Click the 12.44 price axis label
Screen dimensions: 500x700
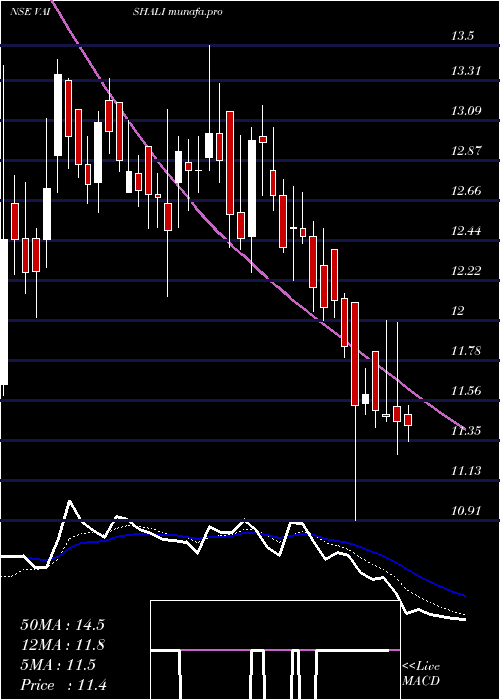click(x=467, y=231)
